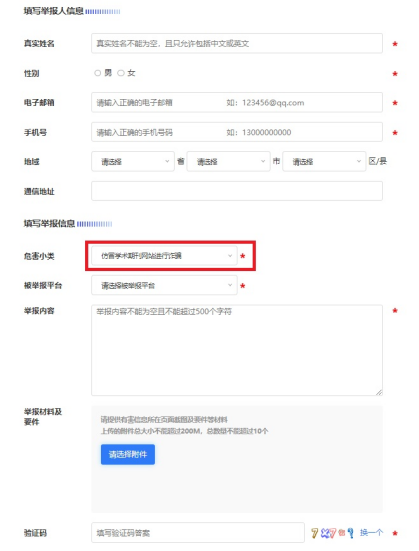Click the chevron arrow in province dropdown
Image resolution: width=419 pixels, height=551 pixels.
pyautogui.click(x=167, y=161)
